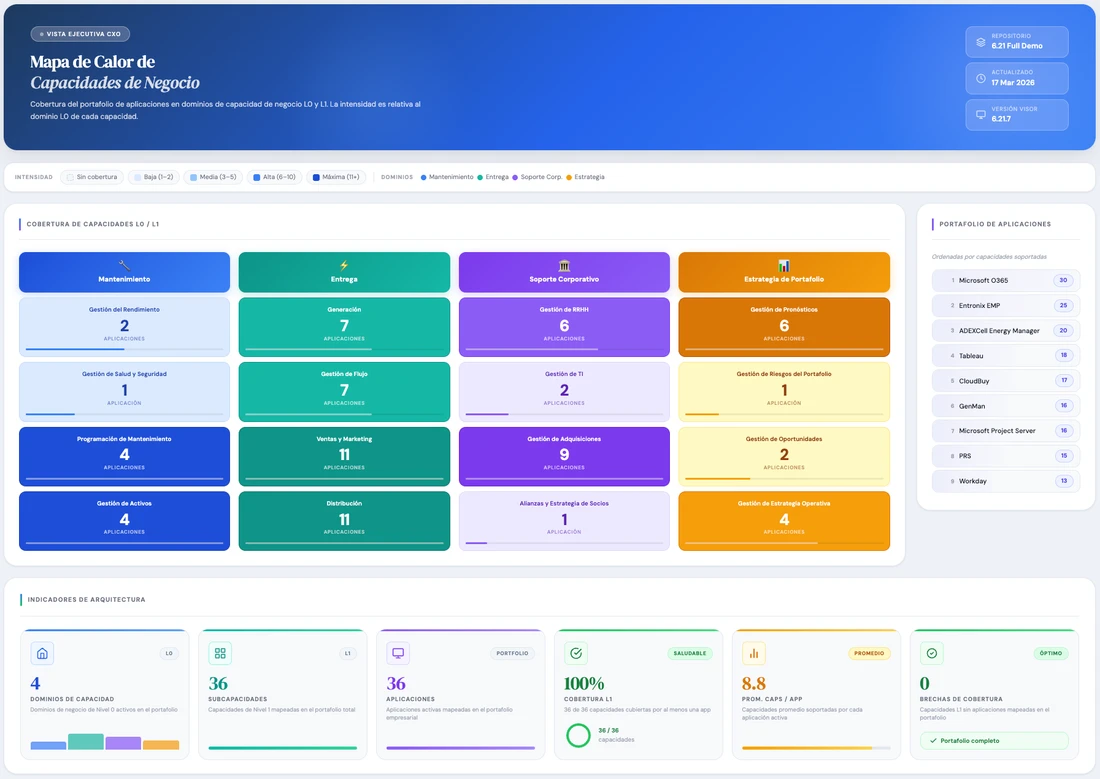Open the Vista Ejecutiva CXO view
The height and width of the screenshot is (779, 1100).
coord(80,33)
